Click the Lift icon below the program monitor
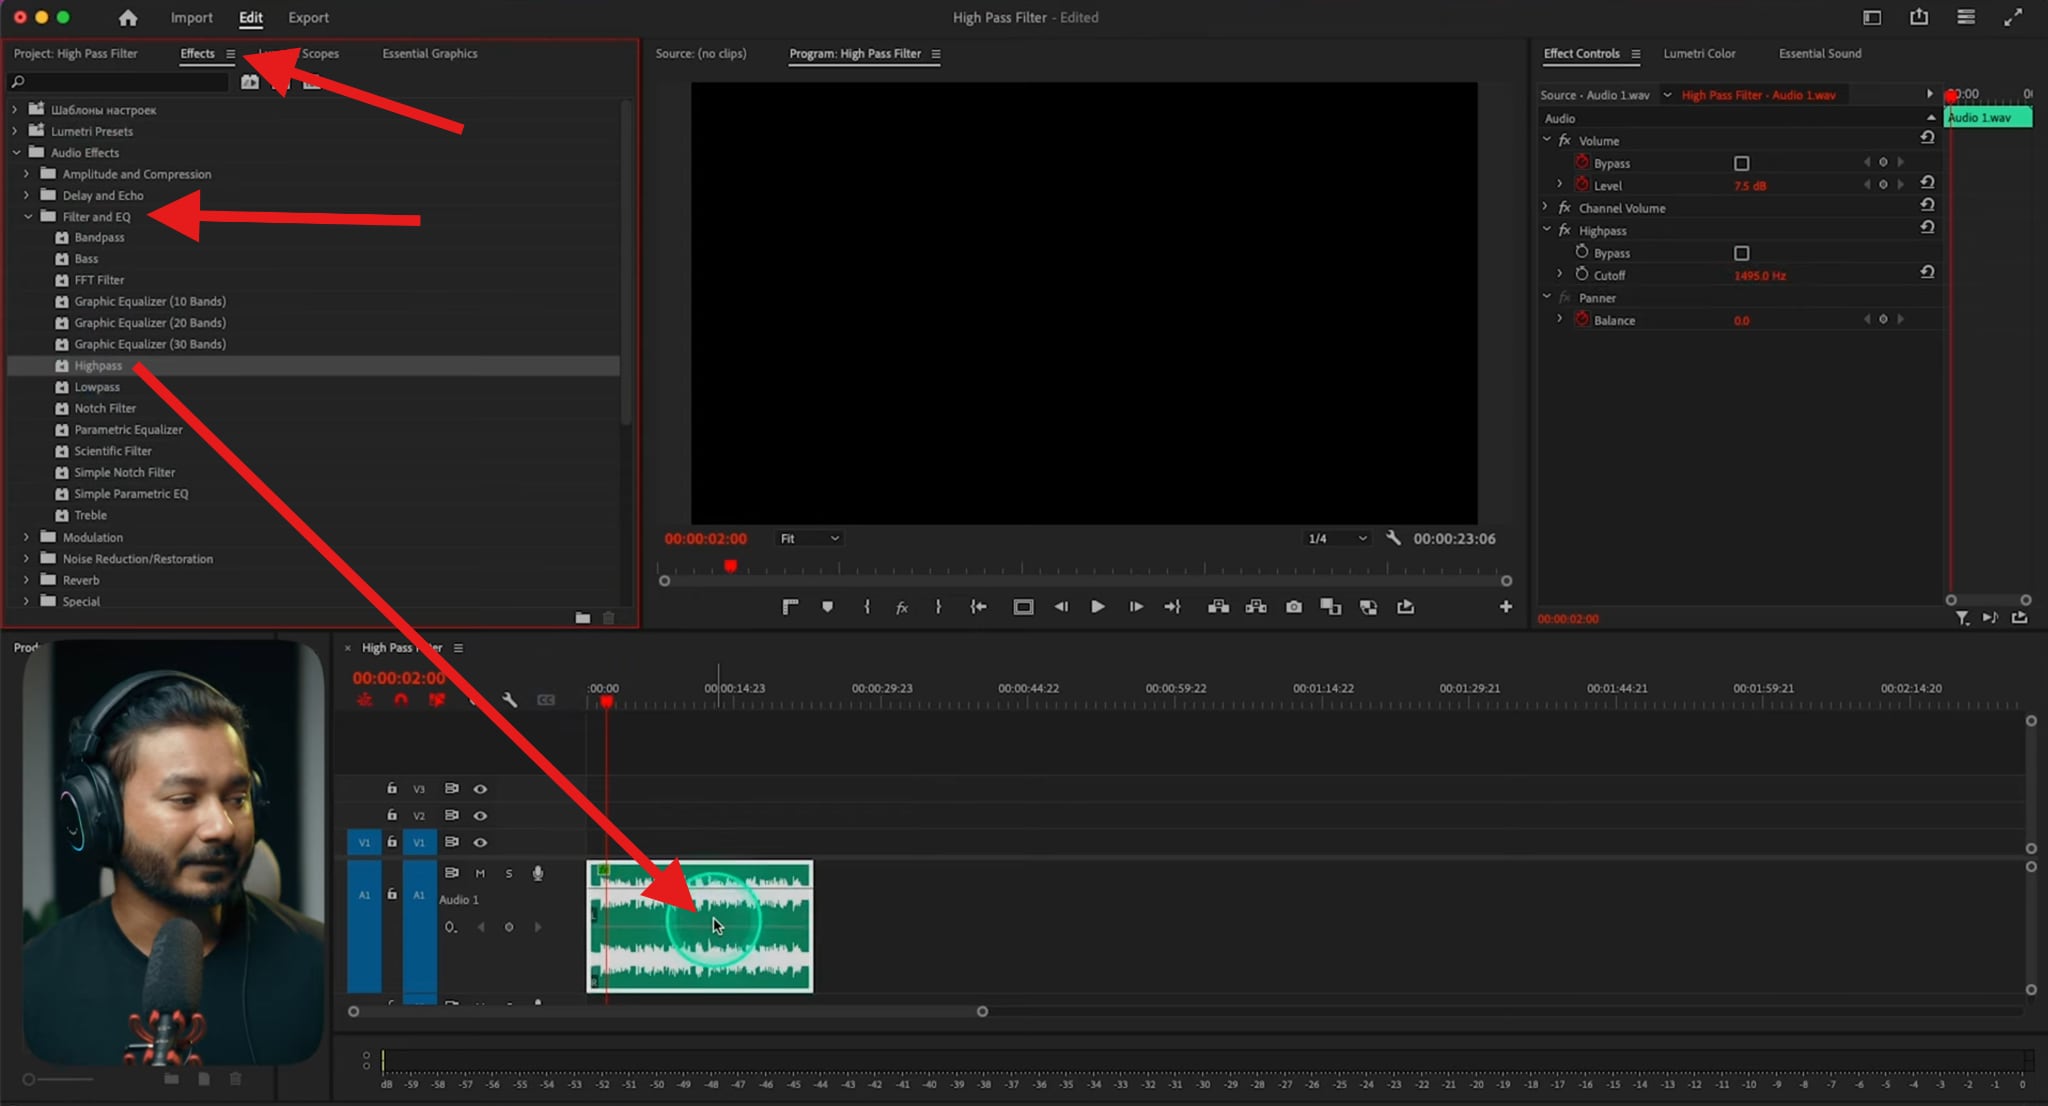2048x1106 pixels. (x=1219, y=606)
